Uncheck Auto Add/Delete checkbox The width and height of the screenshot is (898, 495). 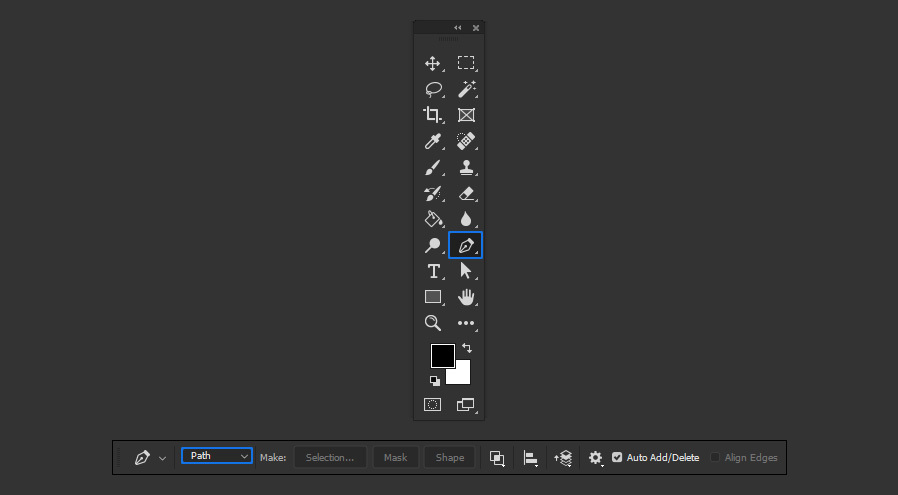617,457
